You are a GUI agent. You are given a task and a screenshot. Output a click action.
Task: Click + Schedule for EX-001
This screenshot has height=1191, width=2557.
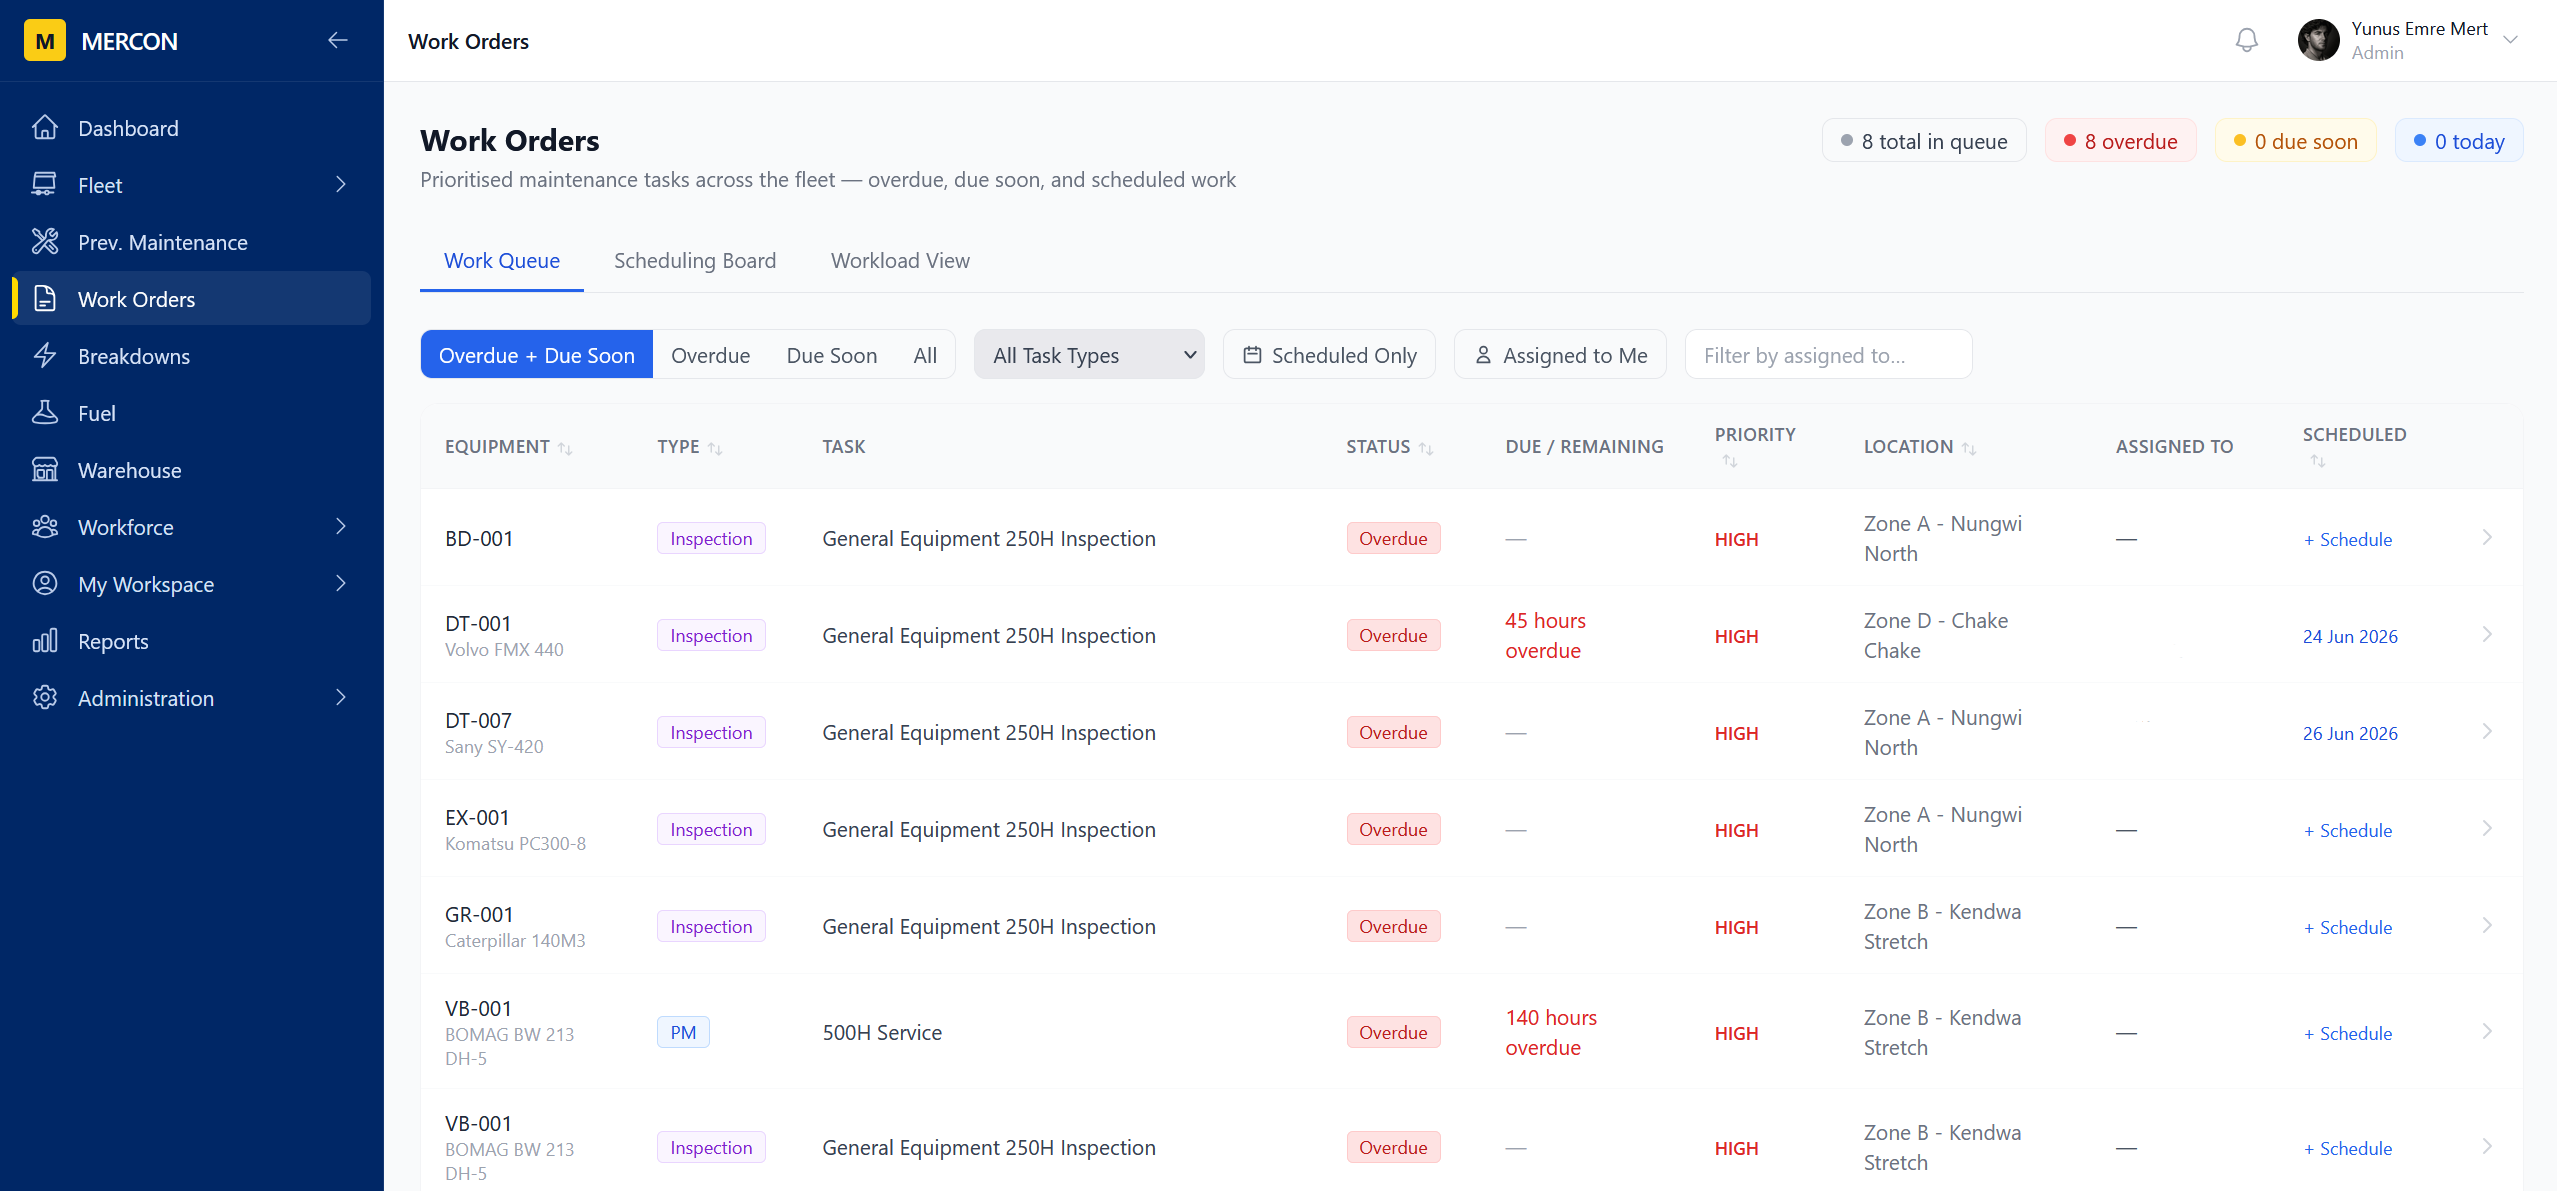(x=2347, y=831)
